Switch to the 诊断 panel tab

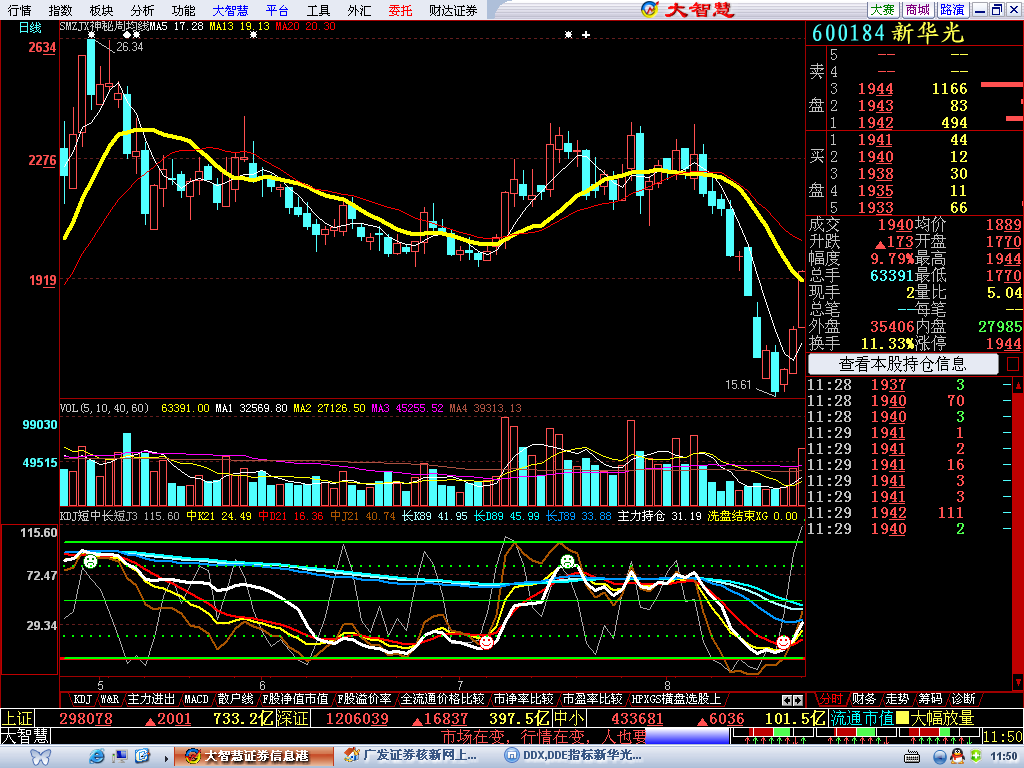point(963,699)
